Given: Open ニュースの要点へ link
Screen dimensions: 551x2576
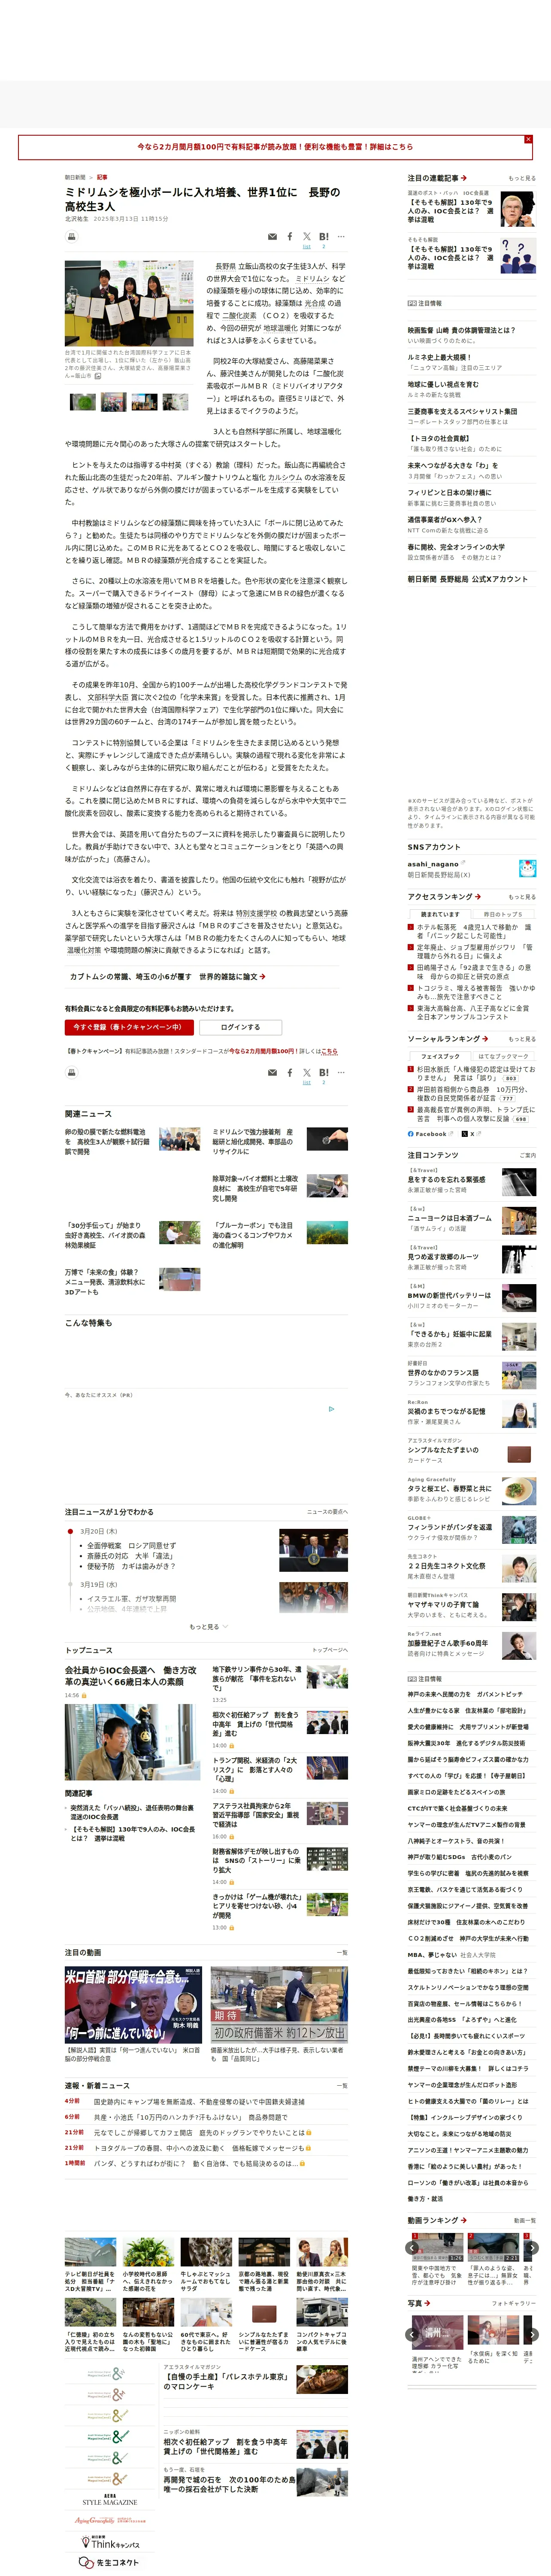Looking at the screenshot, I should coord(327,1512).
